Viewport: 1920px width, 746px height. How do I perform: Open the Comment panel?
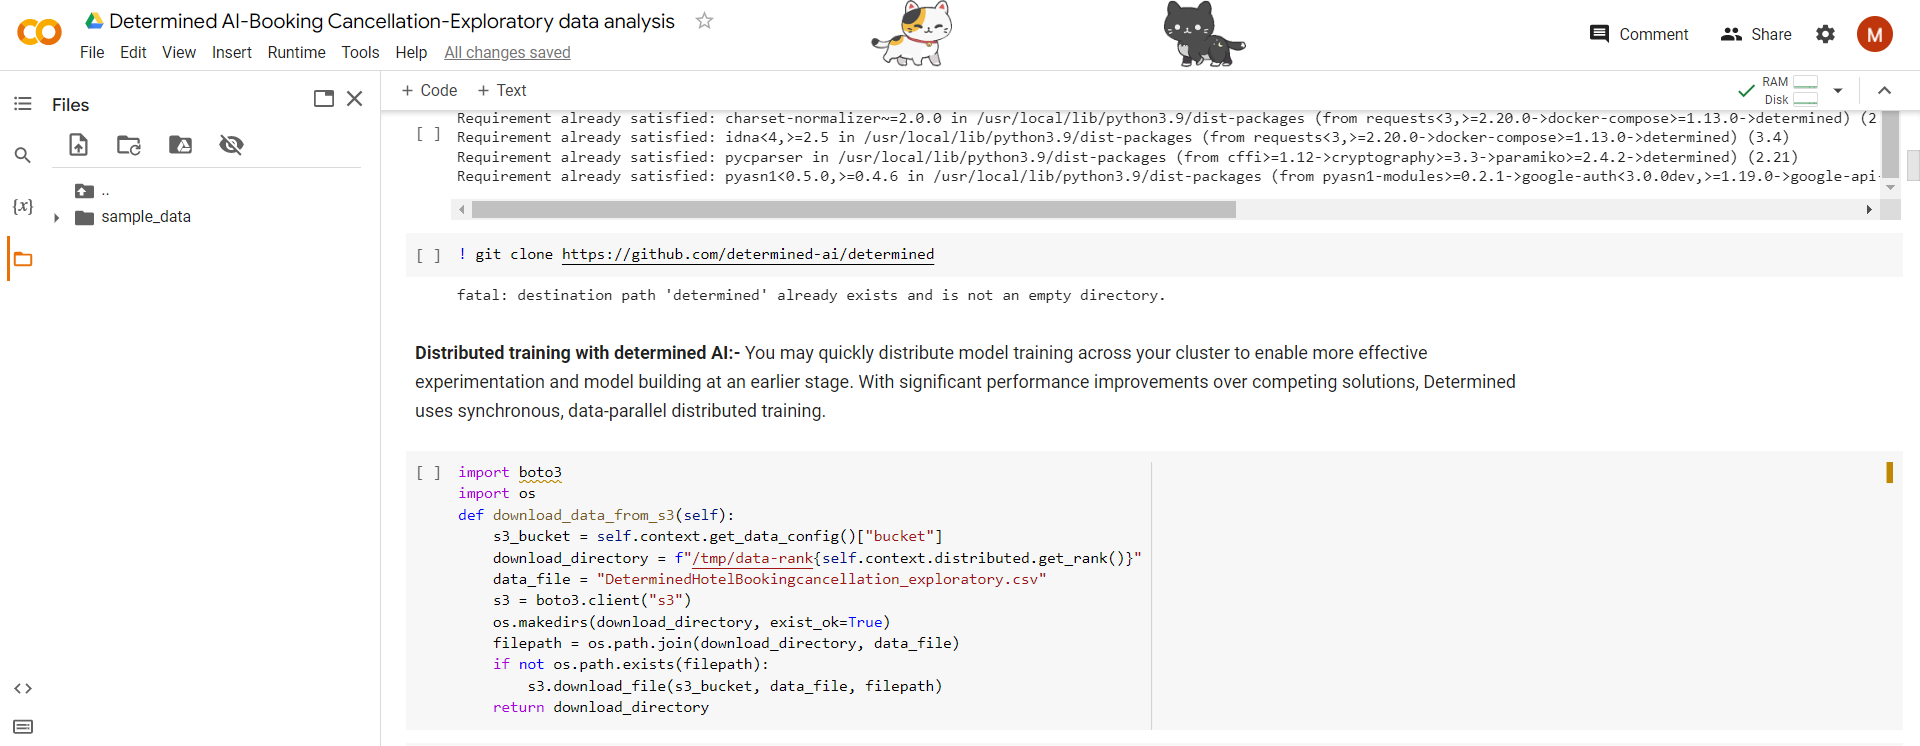pyautogui.click(x=1639, y=33)
